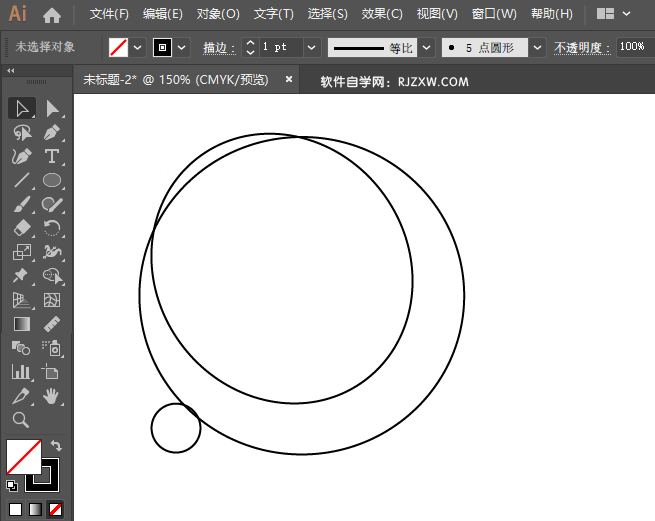Click the Home icon
This screenshot has width=655, height=521.
(52, 15)
